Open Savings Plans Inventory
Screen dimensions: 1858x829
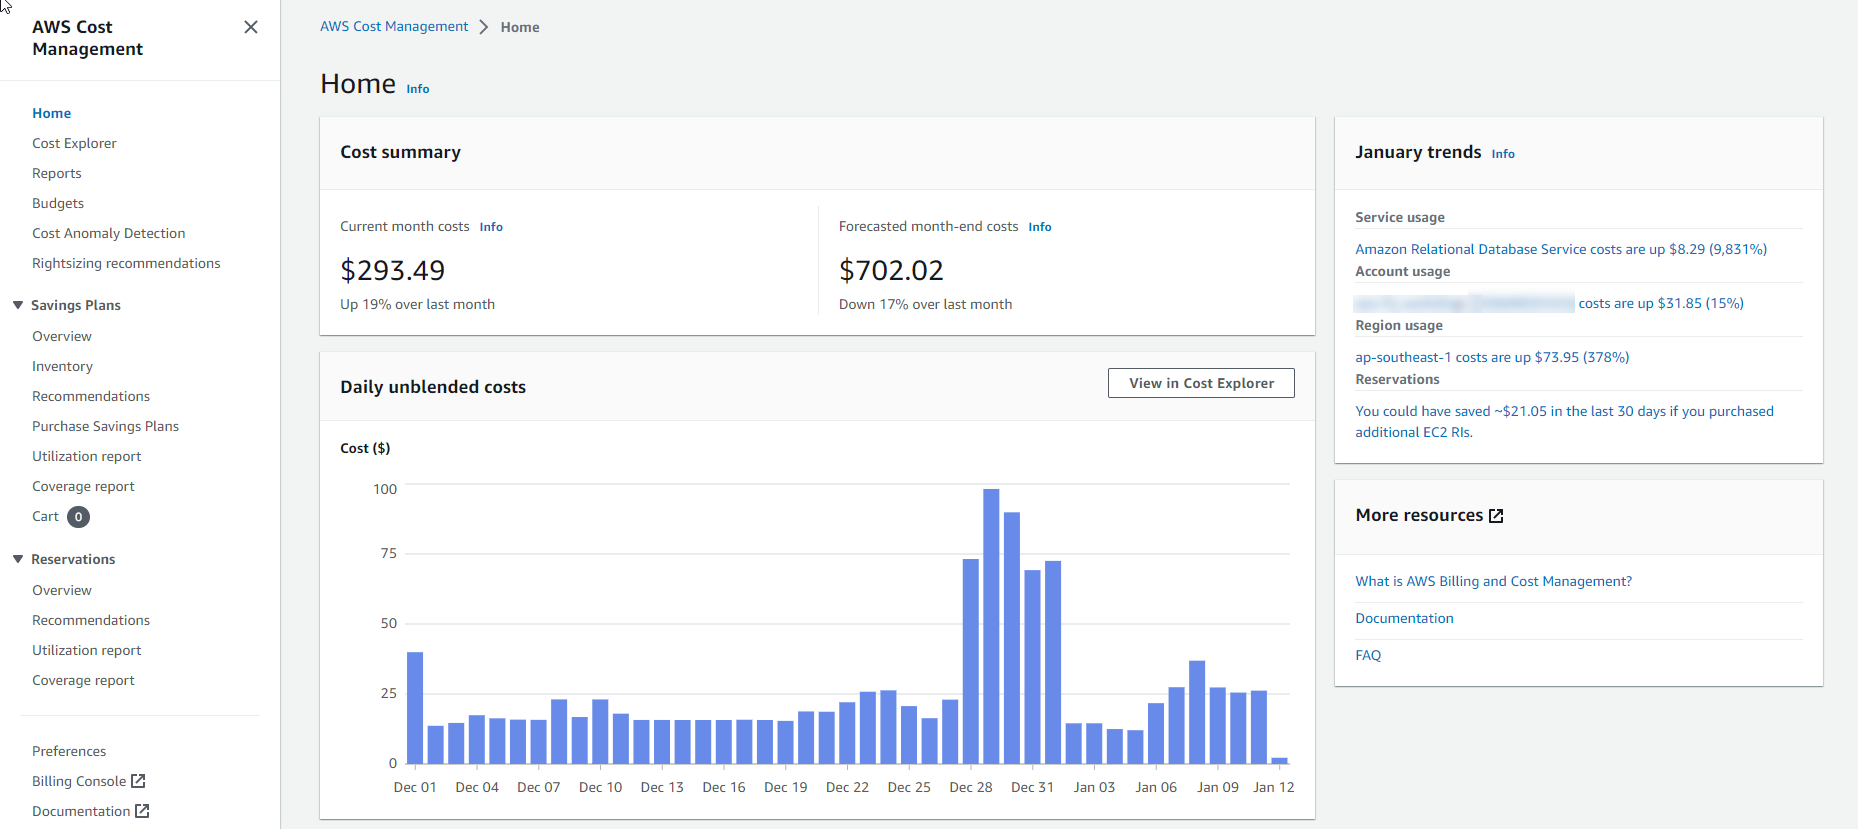pos(62,366)
